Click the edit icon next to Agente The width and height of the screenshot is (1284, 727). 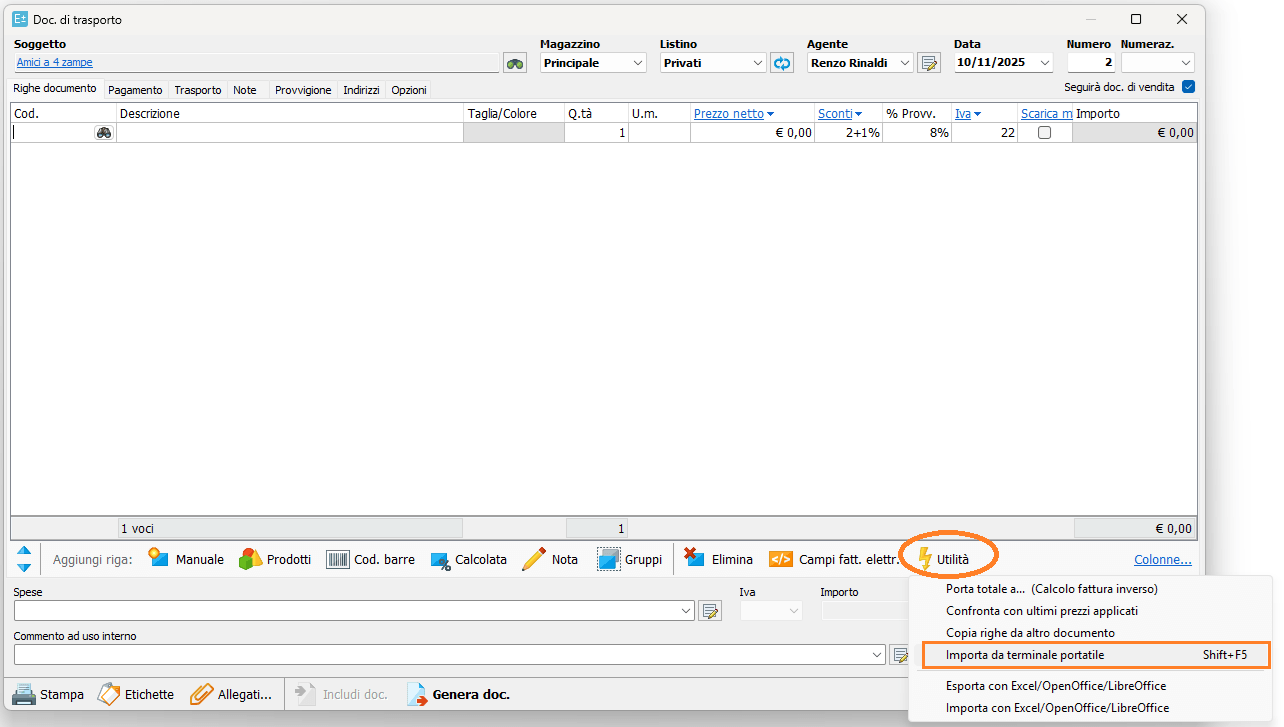929,63
